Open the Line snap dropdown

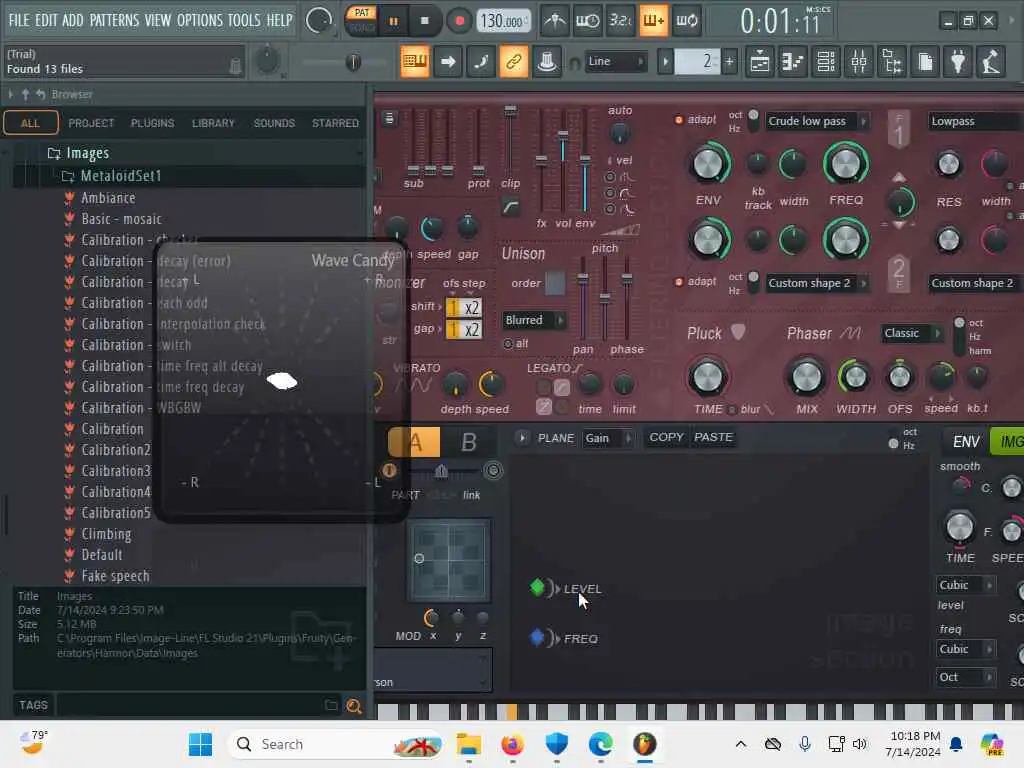pos(615,61)
